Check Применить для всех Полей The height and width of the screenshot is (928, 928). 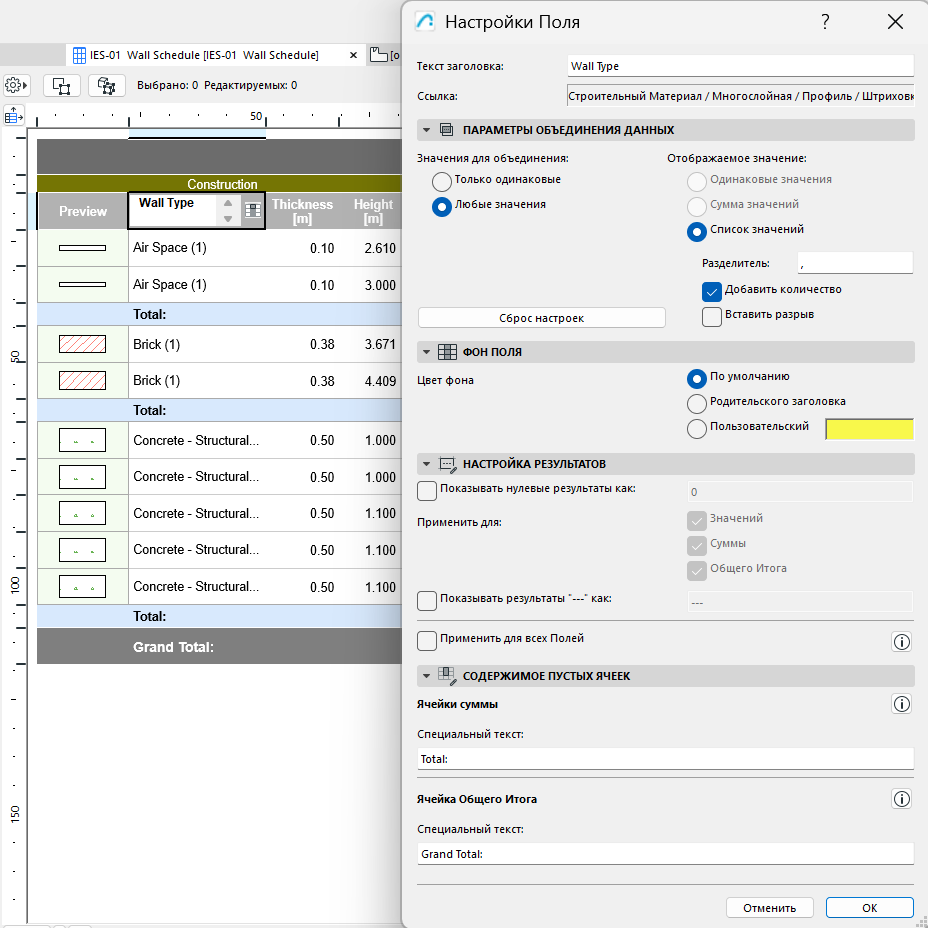coord(427,641)
